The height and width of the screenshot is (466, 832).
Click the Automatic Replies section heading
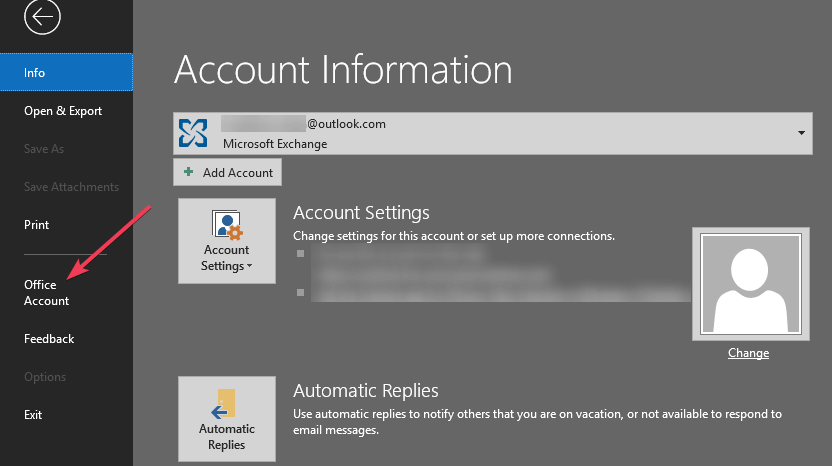click(366, 391)
